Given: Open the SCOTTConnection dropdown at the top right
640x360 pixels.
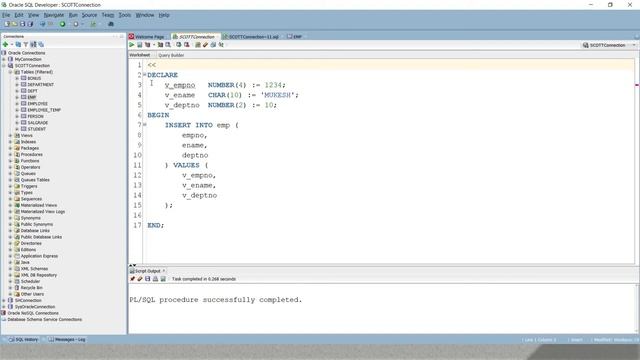Looking at the screenshot, I should [634, 45].
